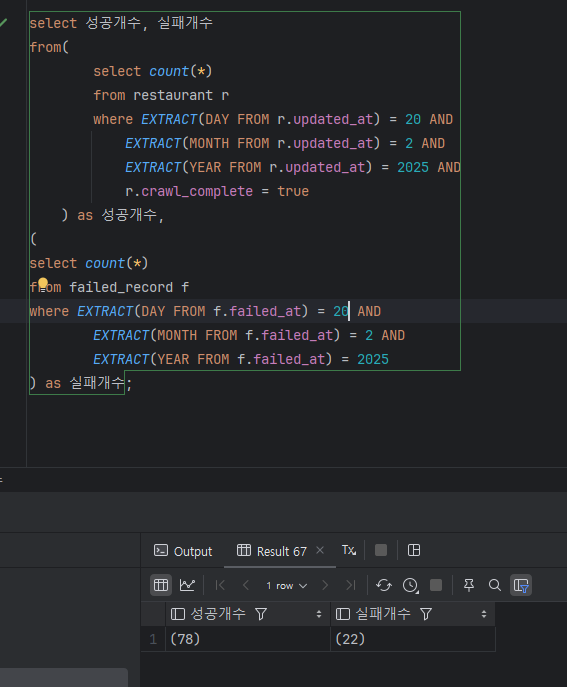Select the (78) result cell

pos(248,639)
